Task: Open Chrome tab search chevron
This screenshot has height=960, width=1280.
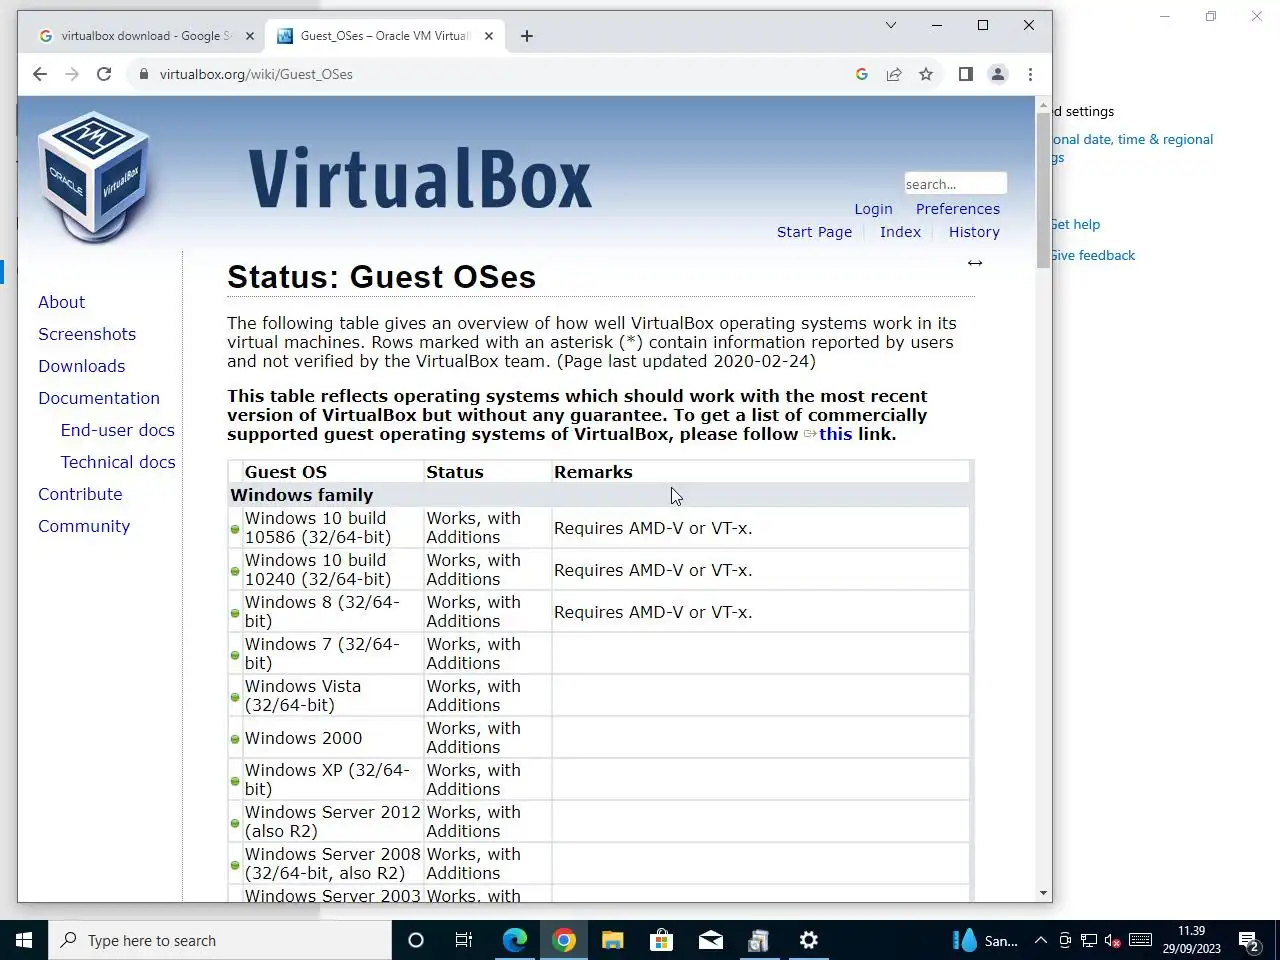Action: pyautogui.click(x=891, y=25)
